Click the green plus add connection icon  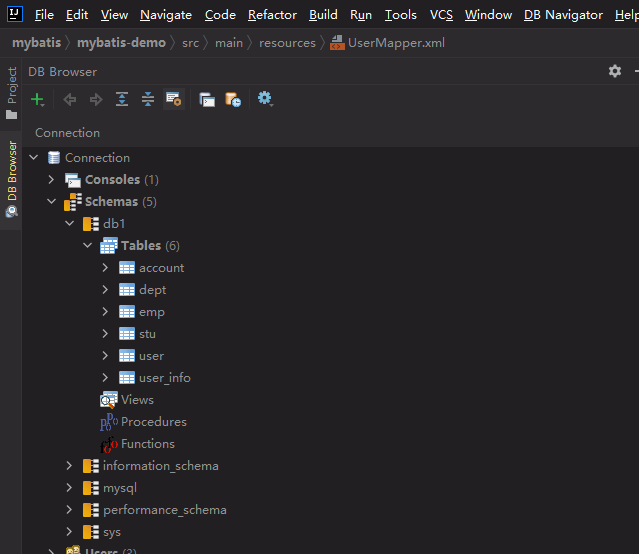37,99
